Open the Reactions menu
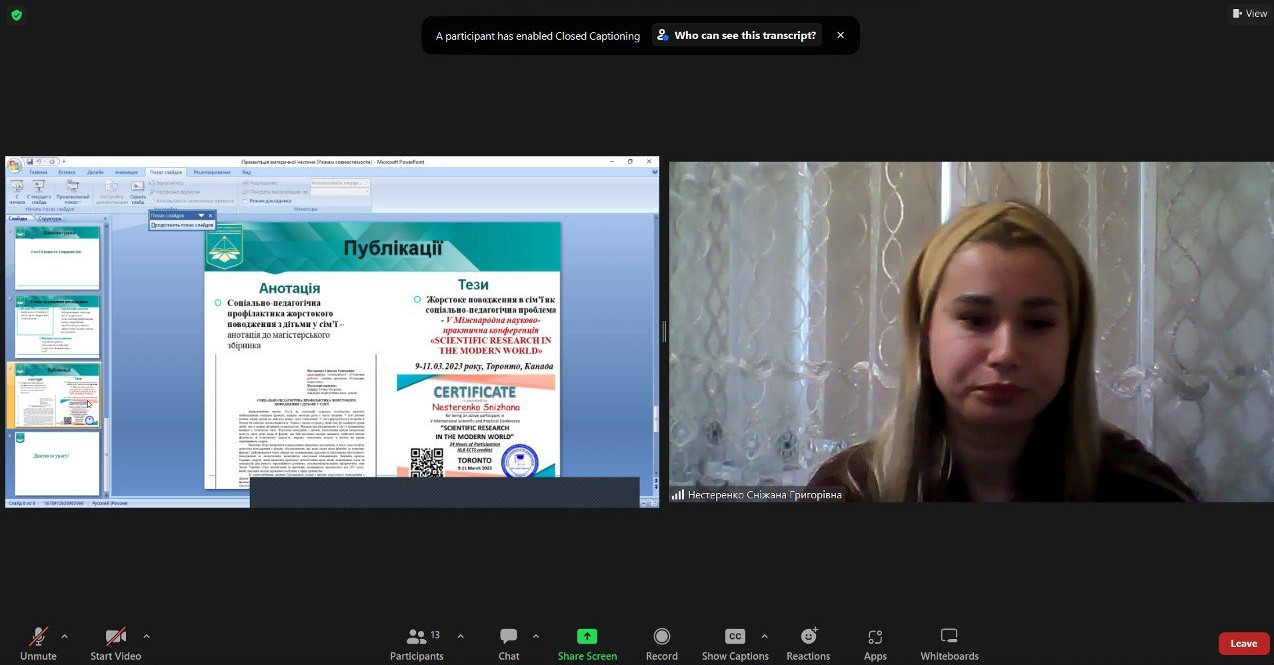 808,637
